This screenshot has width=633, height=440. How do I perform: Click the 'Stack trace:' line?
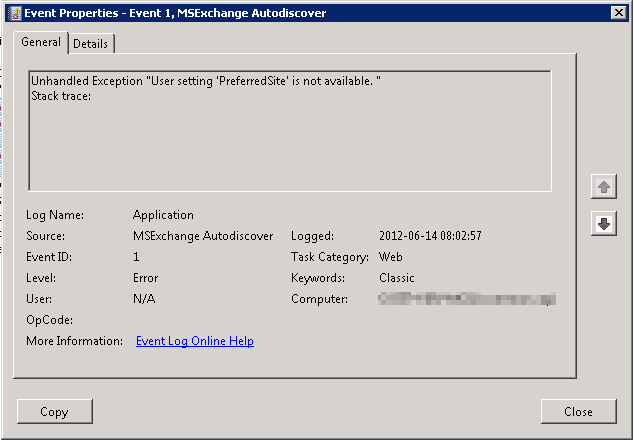(x=61, y=96)
